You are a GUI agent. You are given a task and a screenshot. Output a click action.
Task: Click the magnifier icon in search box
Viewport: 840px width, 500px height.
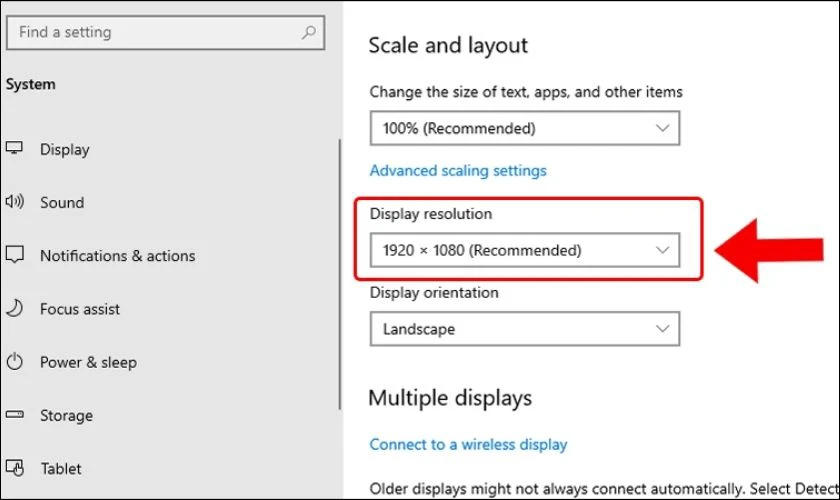tap(309, 32)
